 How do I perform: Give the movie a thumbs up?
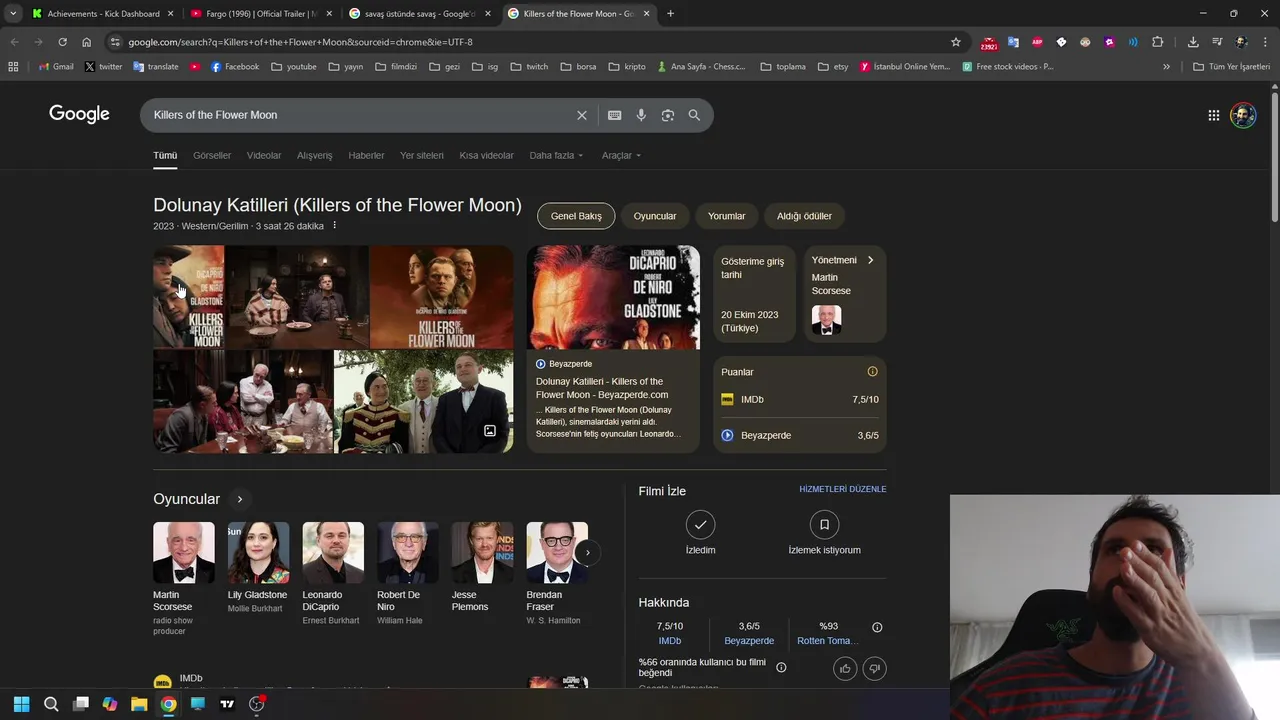click(x=845, y=669)
